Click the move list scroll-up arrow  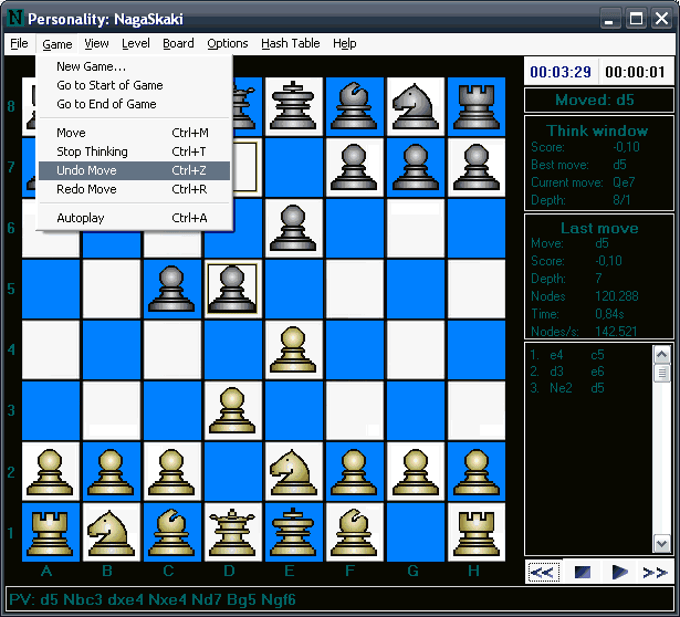[x=662, y=355]
